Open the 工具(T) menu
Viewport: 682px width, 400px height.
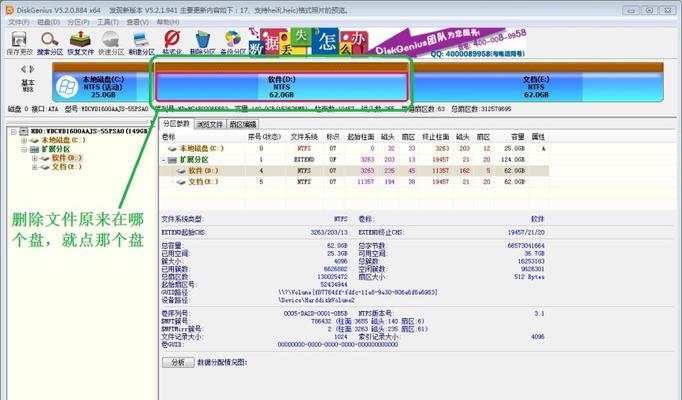click(x=107, y=22)
